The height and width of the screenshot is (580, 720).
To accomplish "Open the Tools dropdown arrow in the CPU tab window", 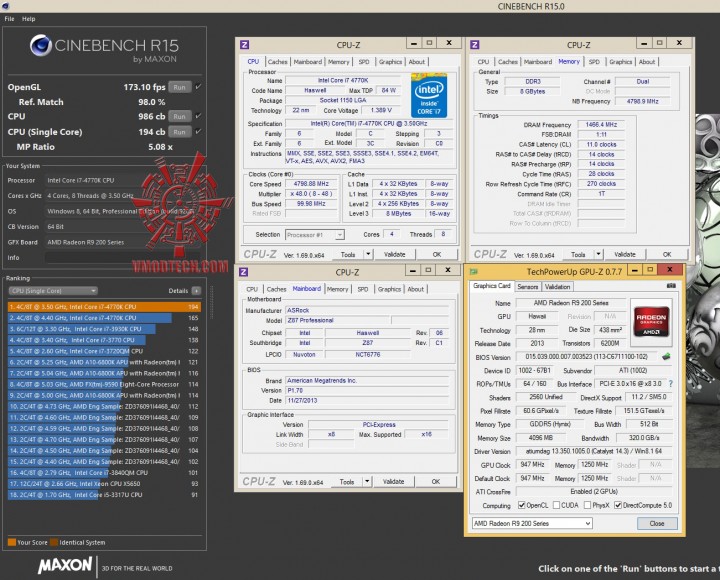I will click(x=368, y=254).
